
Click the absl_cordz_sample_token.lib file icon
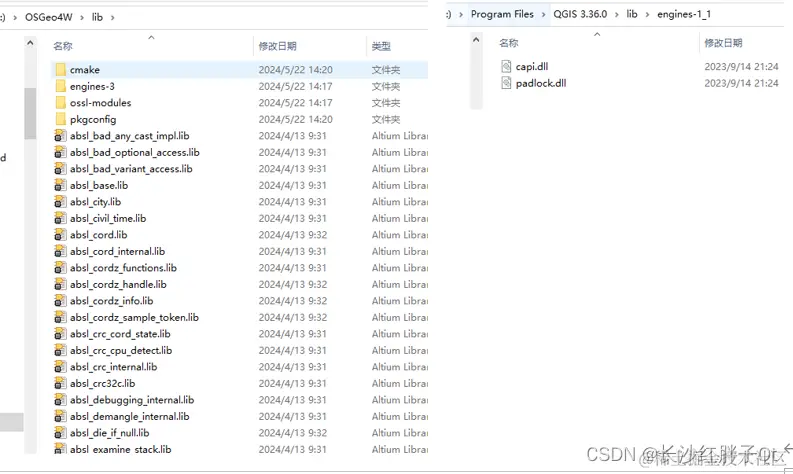tap(60, 318)
